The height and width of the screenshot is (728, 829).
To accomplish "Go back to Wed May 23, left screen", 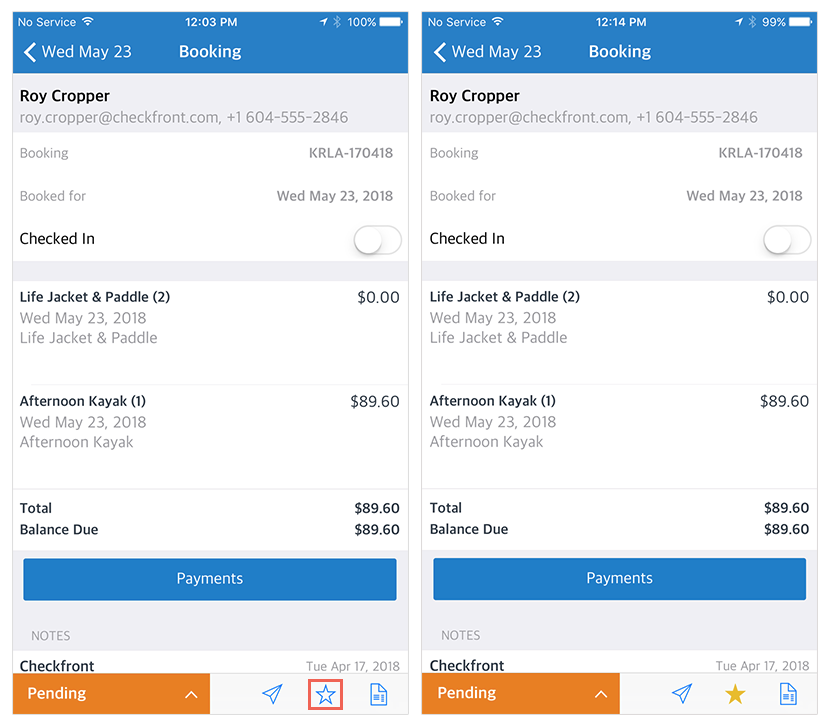I will 77,52.
